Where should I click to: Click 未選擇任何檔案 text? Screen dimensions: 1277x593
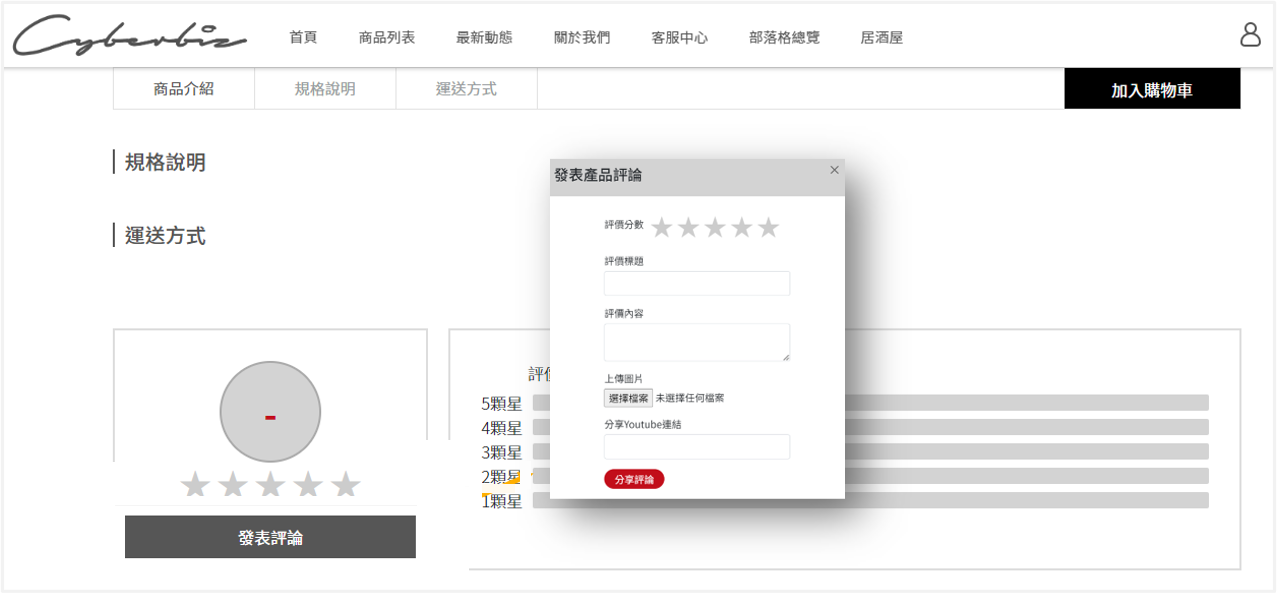click(690, 398)
